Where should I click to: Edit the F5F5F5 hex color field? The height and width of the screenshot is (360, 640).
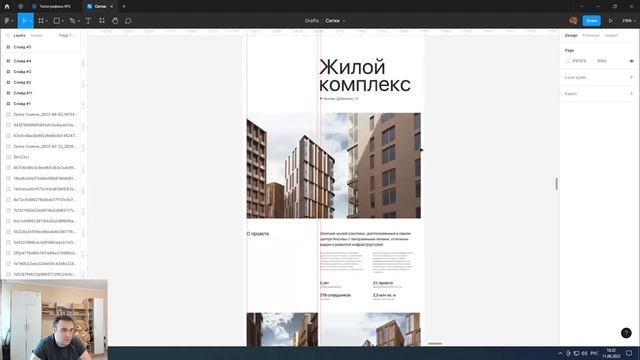[579, 61]
